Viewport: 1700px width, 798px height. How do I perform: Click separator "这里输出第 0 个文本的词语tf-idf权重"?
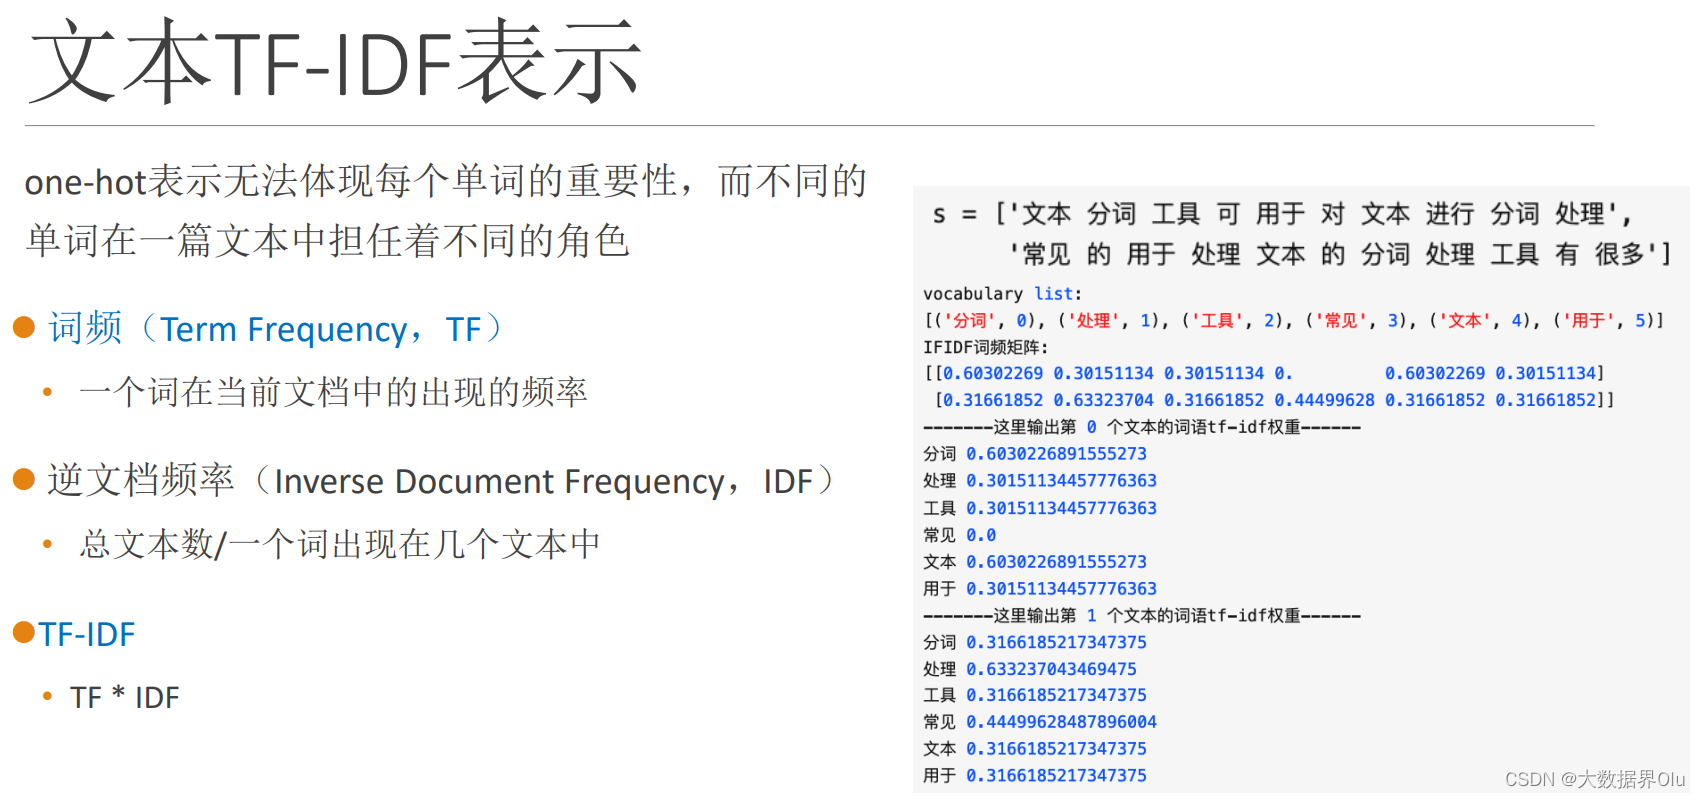[x=1142, y=427]
